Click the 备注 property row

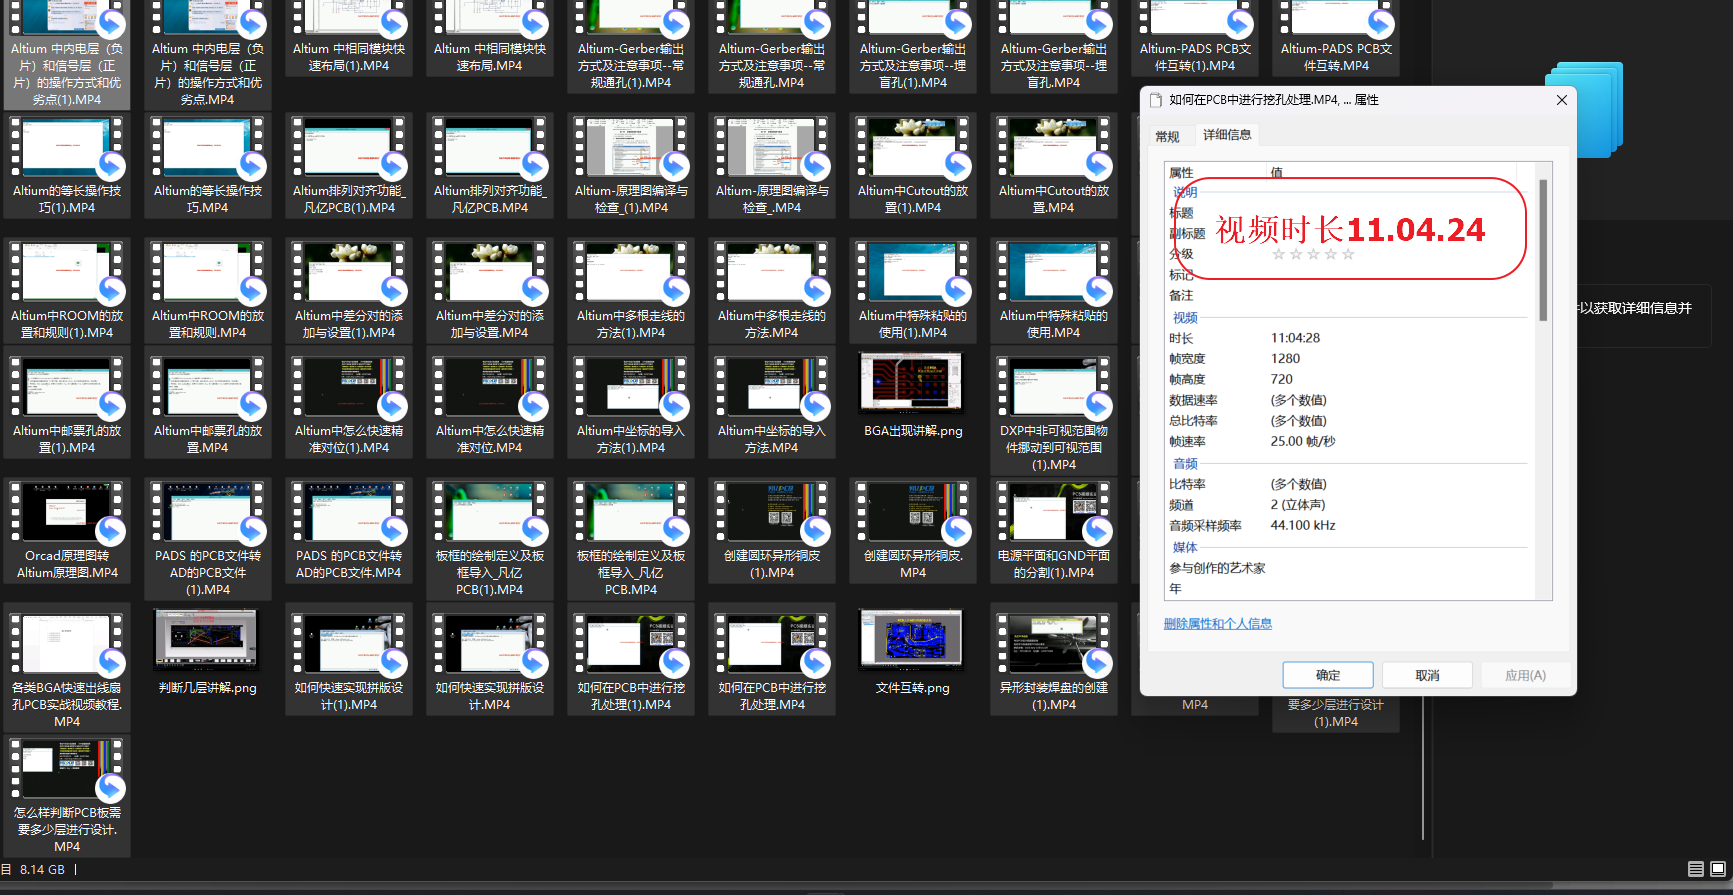pos(1350,295)
